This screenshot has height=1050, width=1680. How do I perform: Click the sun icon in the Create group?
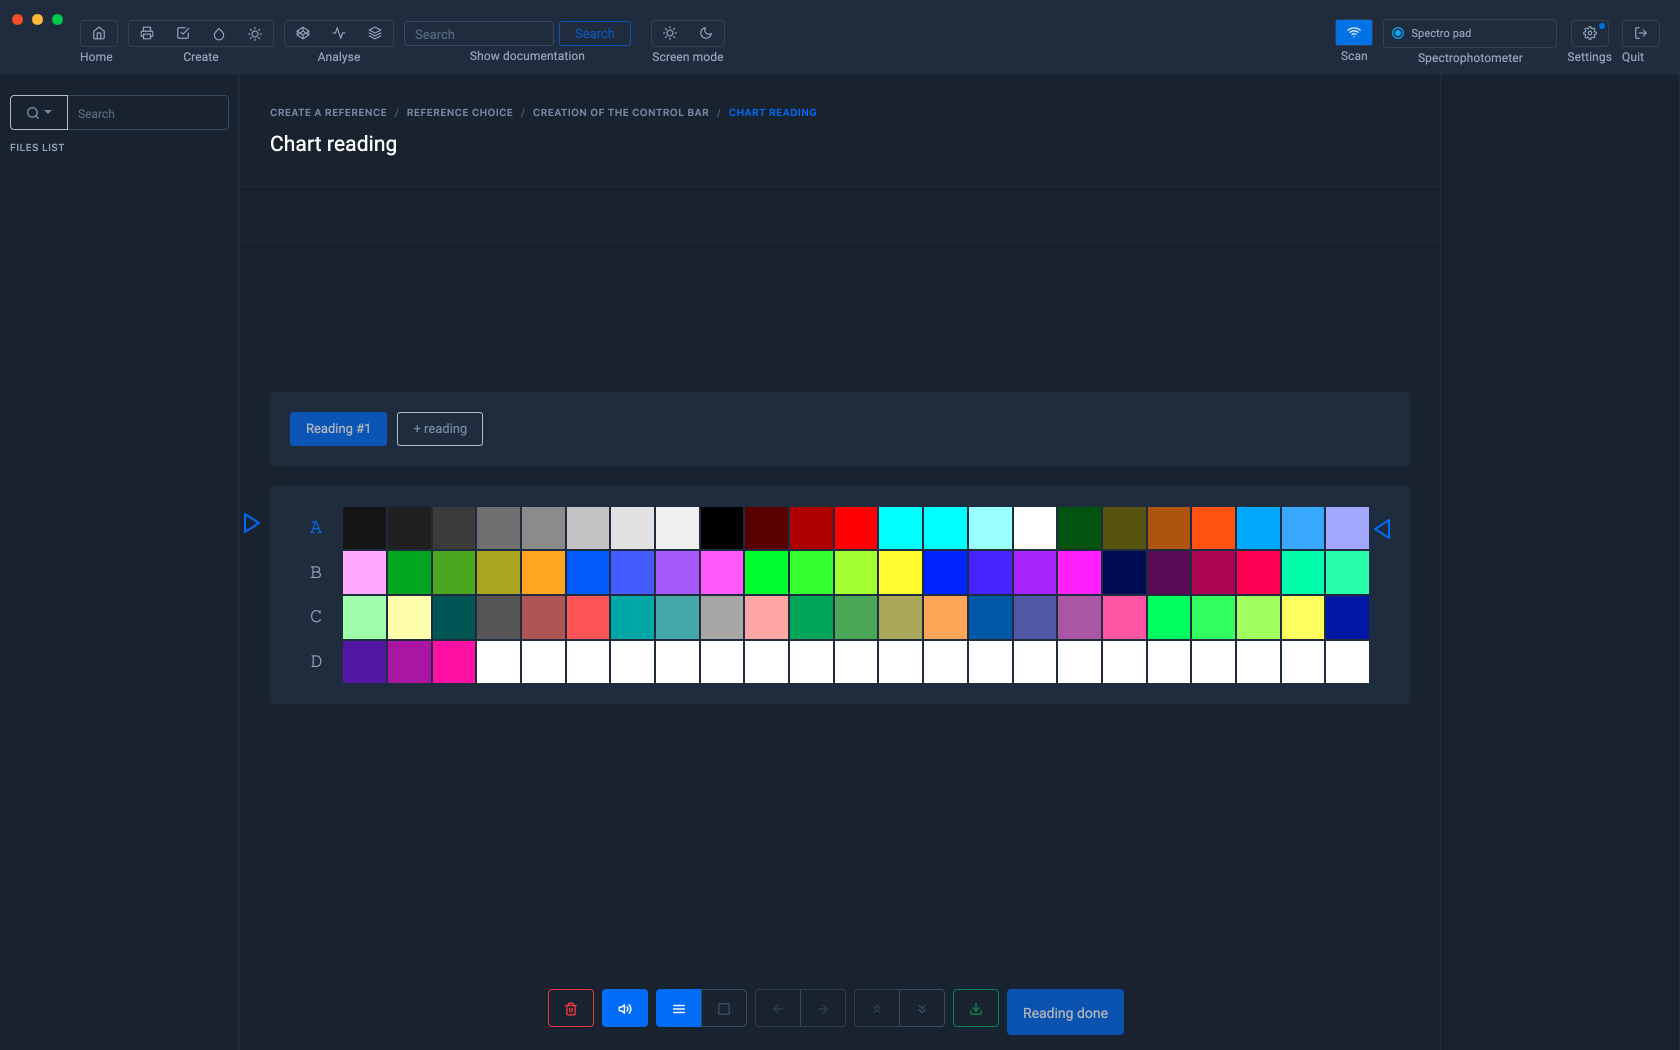click(x=255, y=33)
